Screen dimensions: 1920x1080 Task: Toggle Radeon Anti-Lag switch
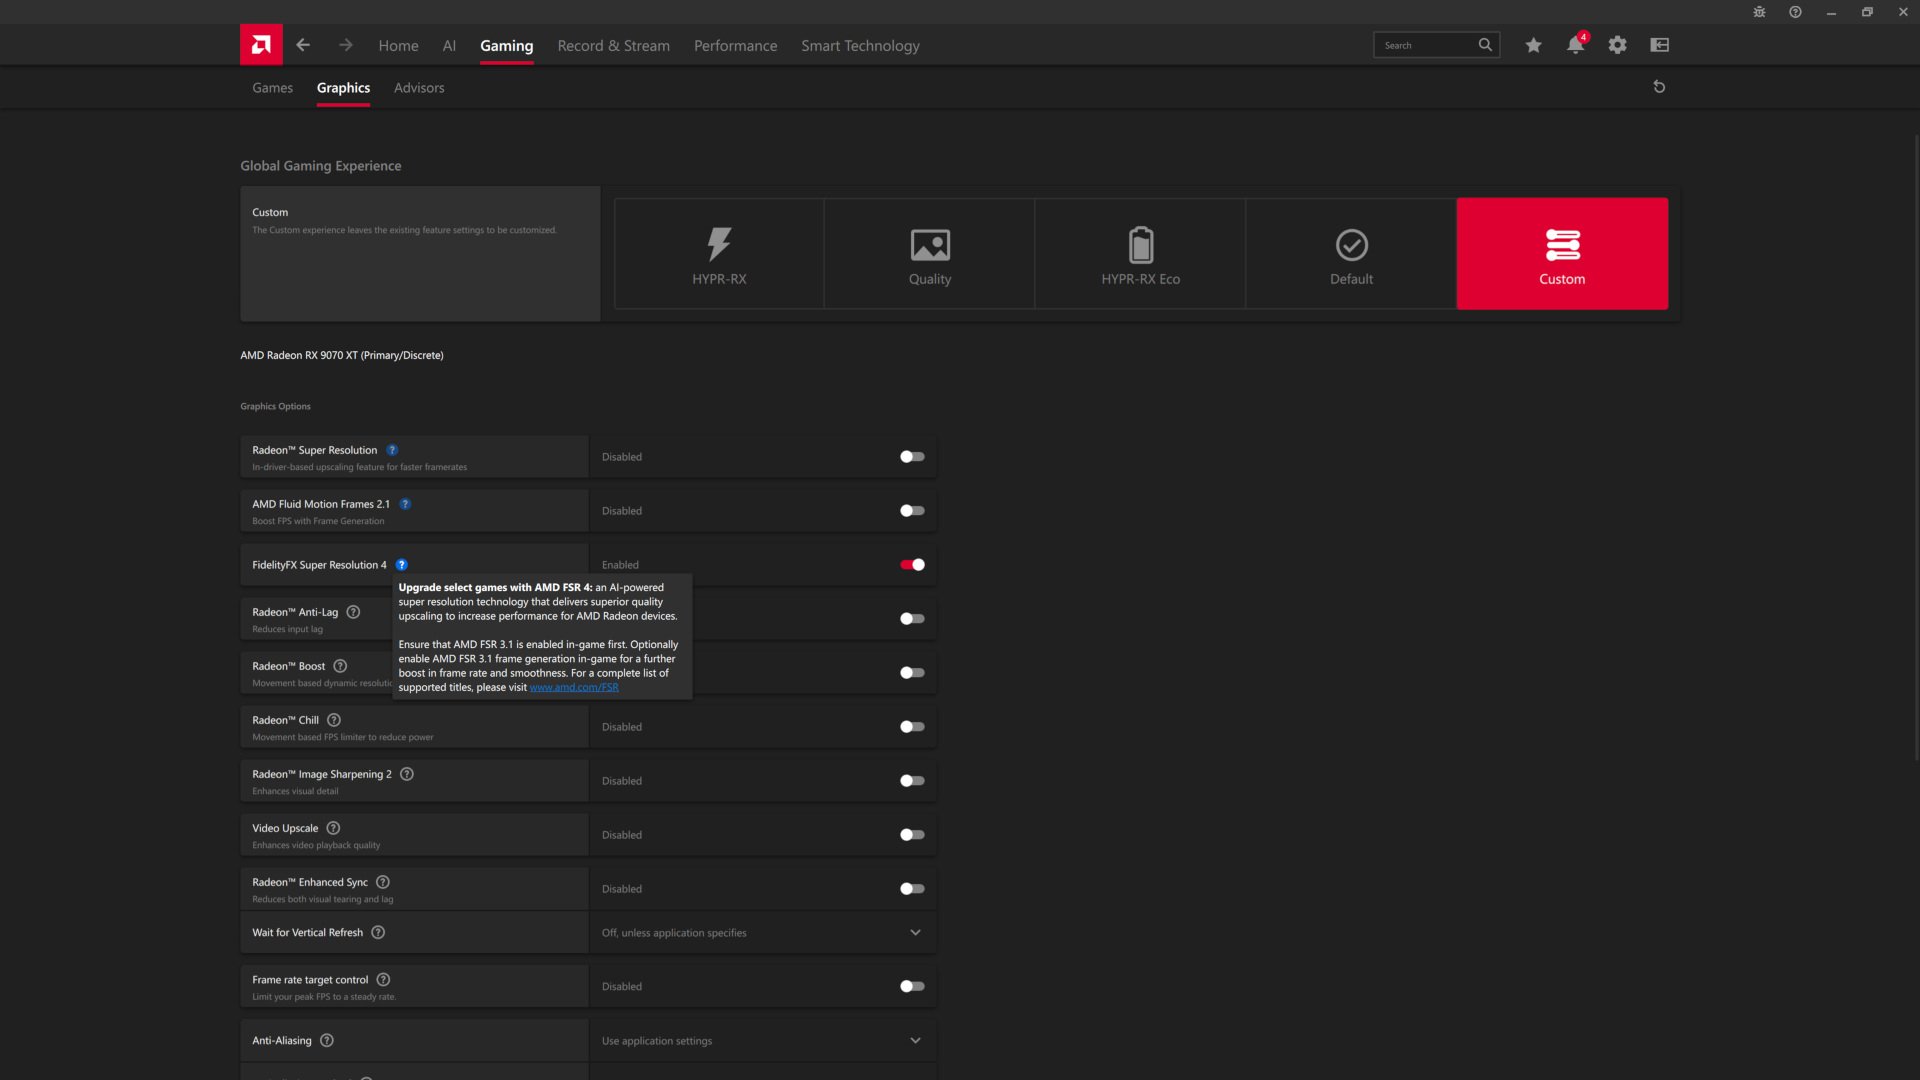pos(912,619)
